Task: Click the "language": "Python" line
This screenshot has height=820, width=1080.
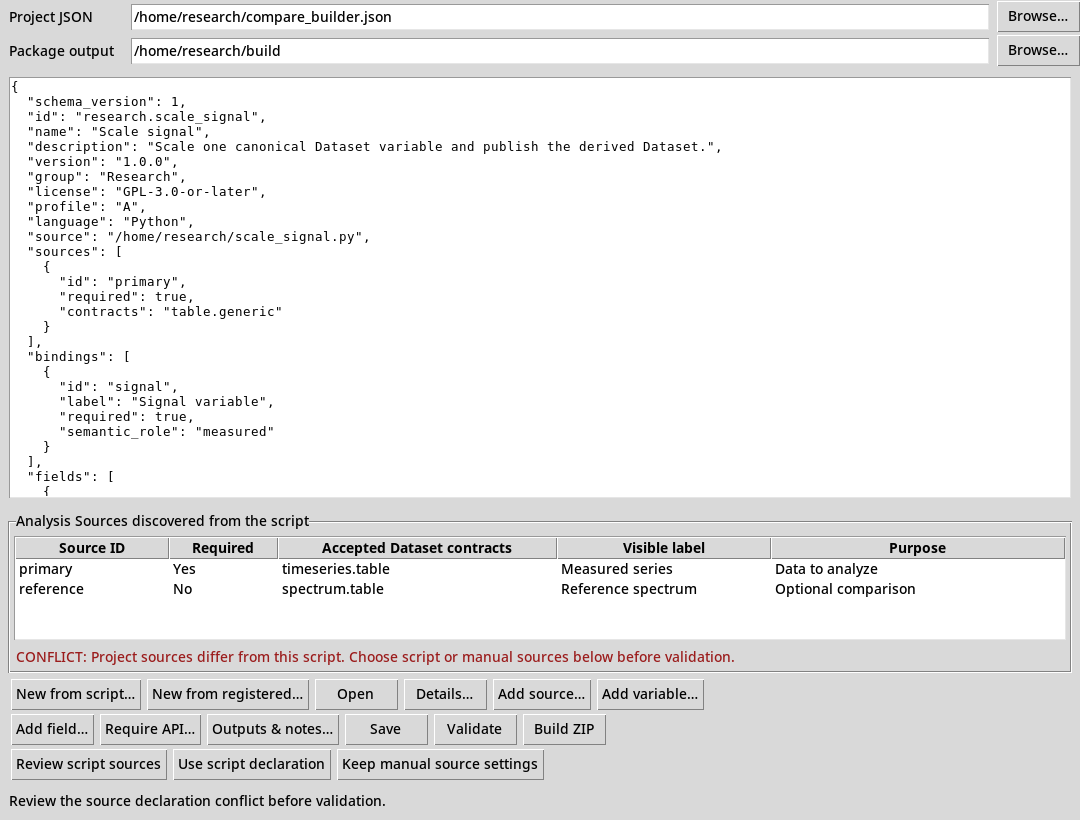Action: coord(110,222)
